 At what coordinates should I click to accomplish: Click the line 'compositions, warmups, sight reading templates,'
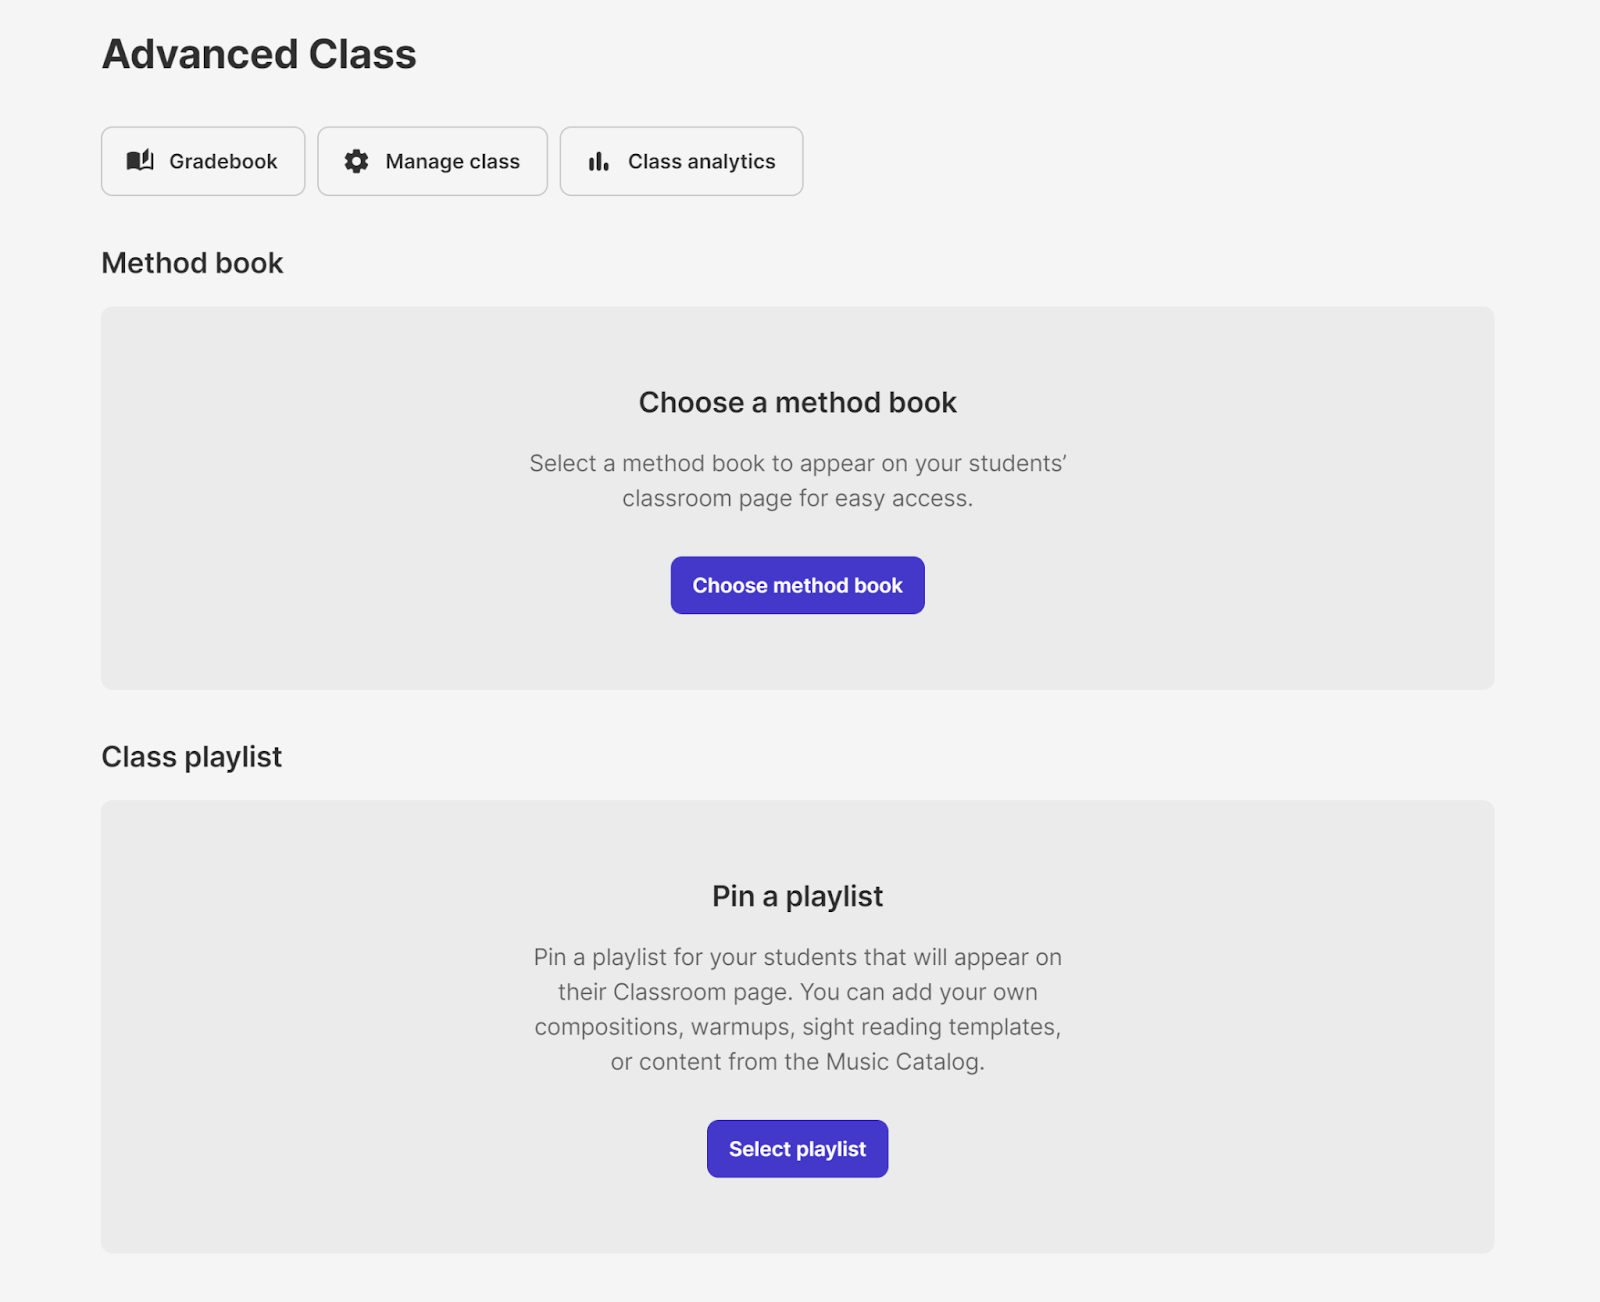pyautogui.click(x=797, y=1027)
